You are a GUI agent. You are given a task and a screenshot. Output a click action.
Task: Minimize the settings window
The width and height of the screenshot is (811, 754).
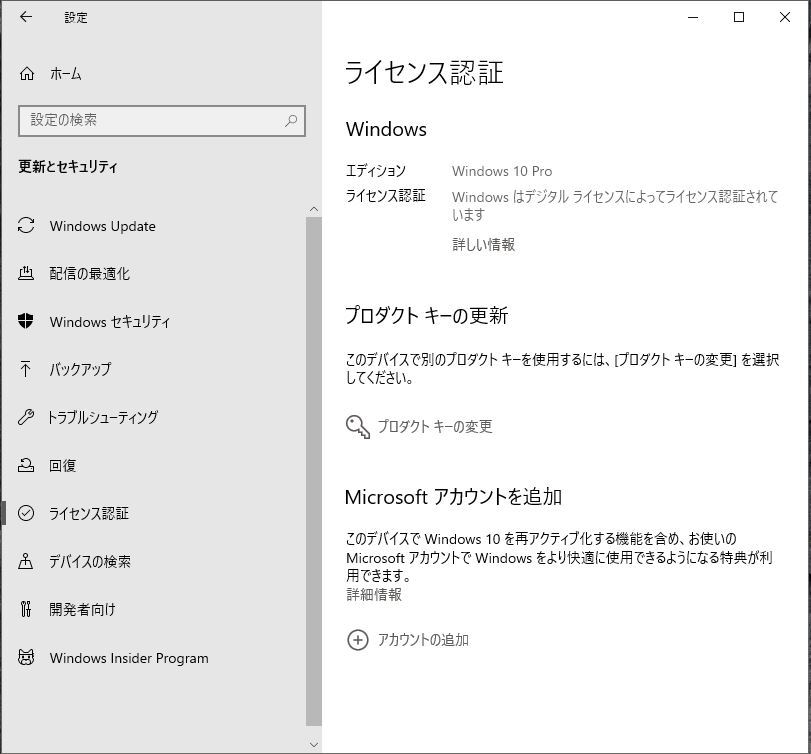(x=693, y=17)
